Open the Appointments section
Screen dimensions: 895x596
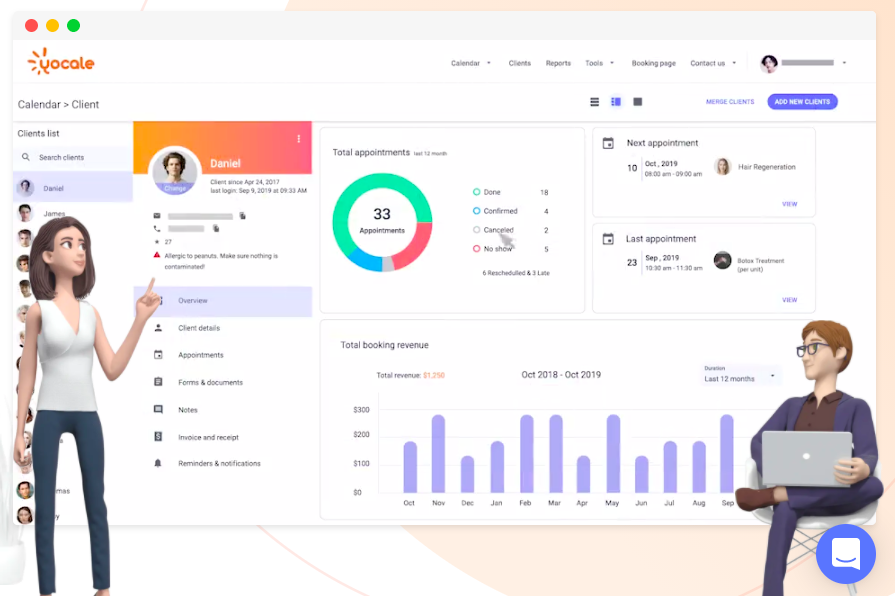point(201,355)
